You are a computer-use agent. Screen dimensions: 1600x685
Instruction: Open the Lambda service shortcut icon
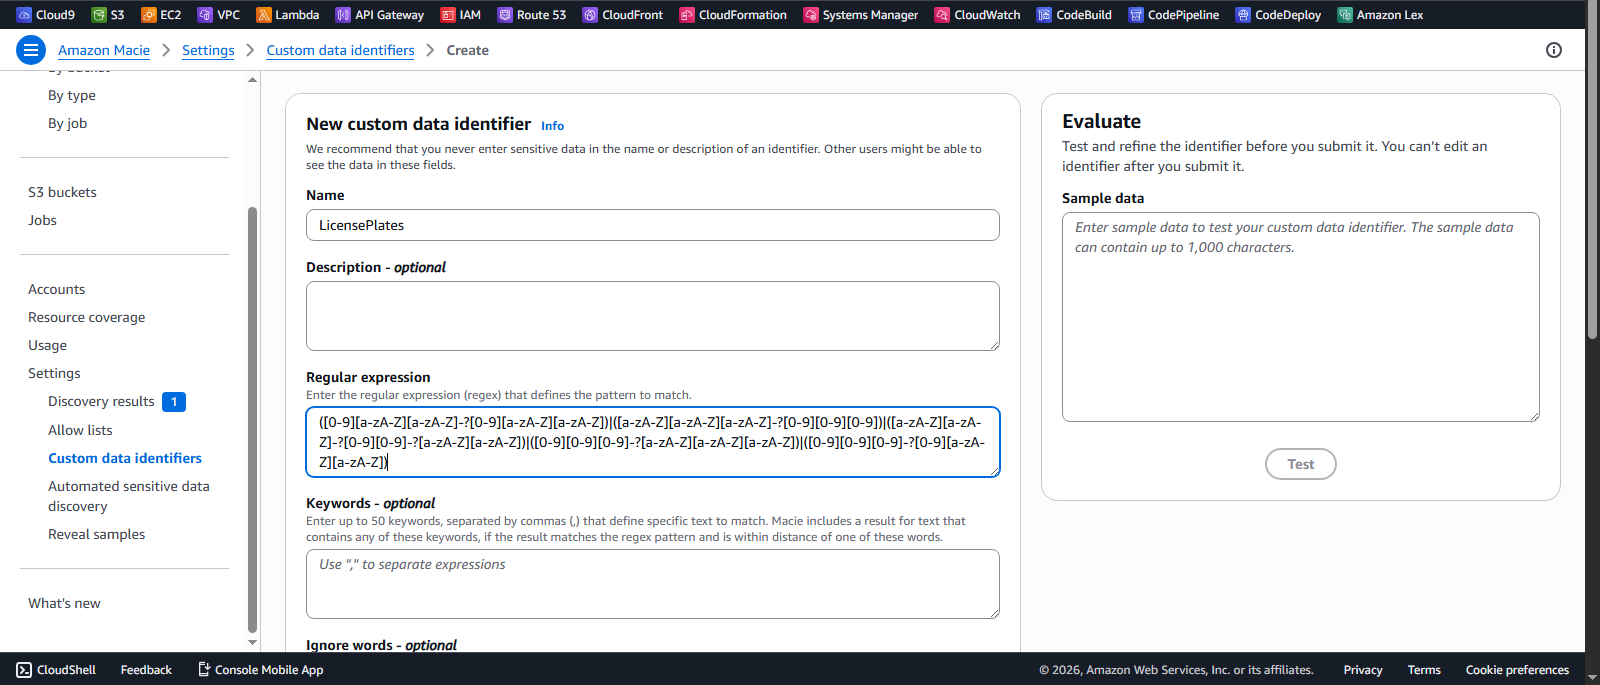(264, 15)
